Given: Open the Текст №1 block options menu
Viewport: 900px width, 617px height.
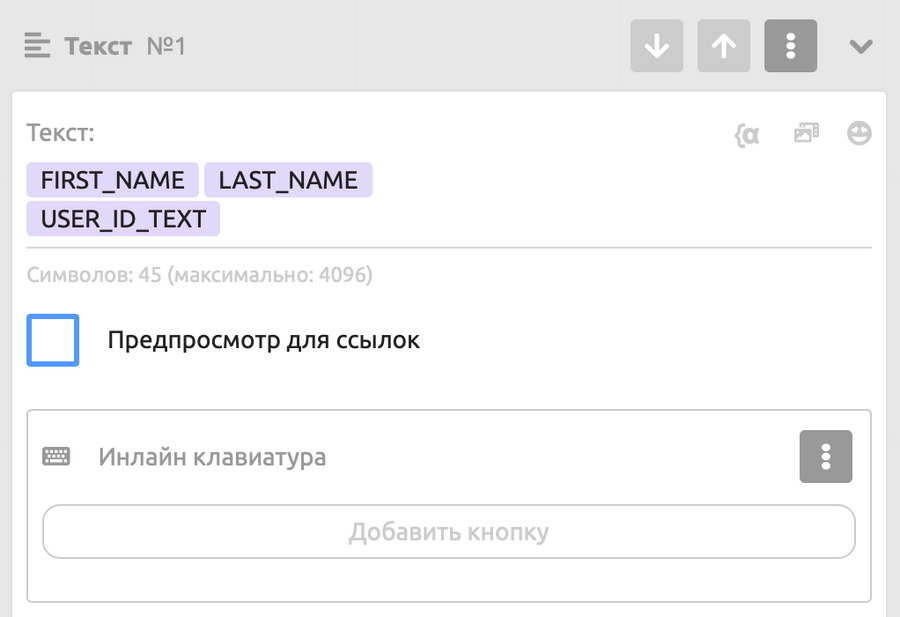Looking at the screenshot, I should pos(790,46).
